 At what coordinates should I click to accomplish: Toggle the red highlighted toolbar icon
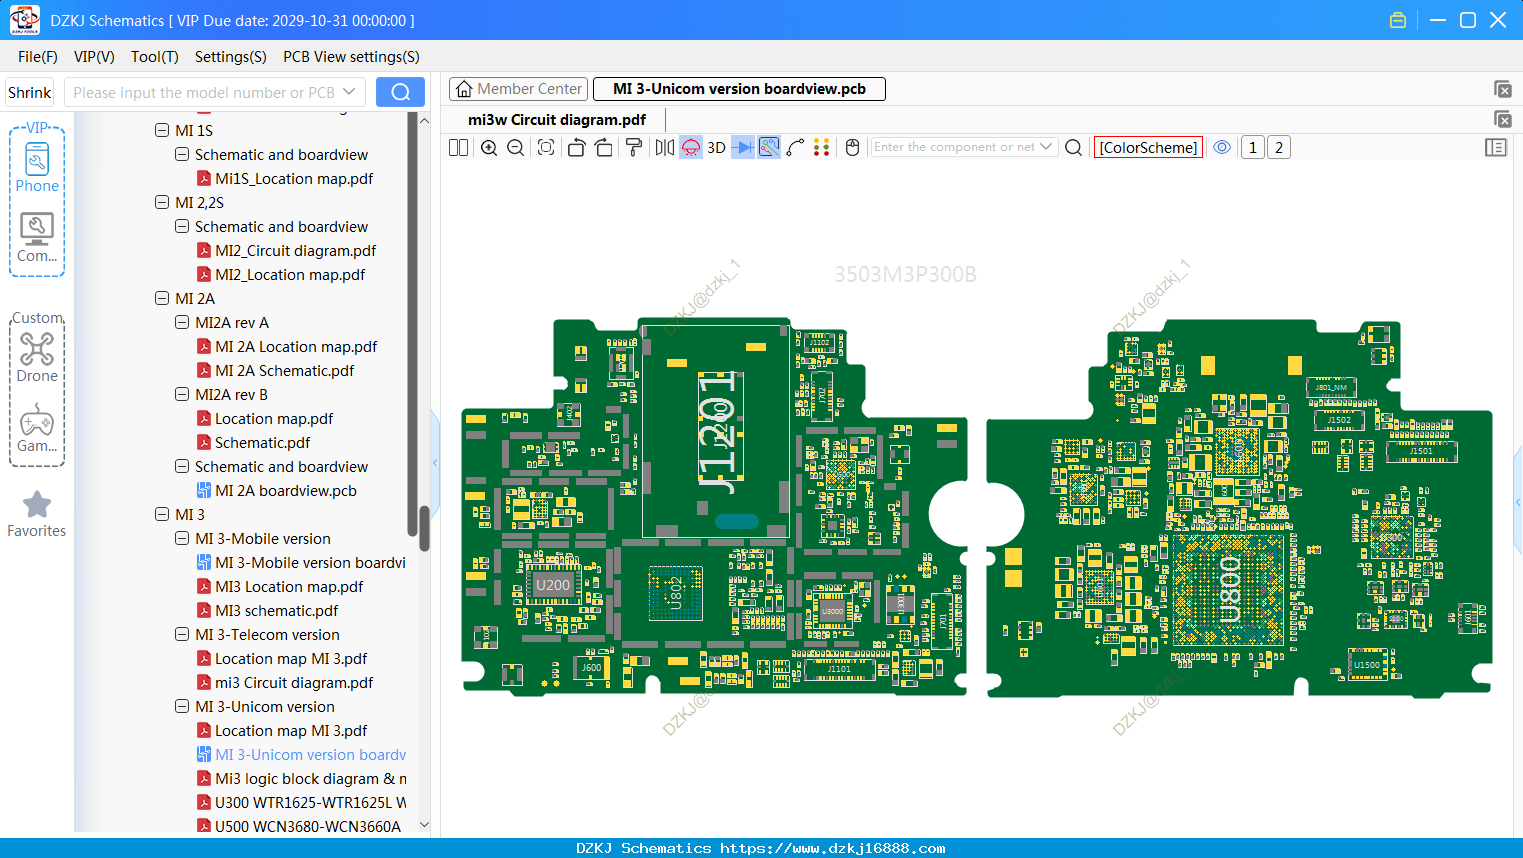(x=691, y=147)
